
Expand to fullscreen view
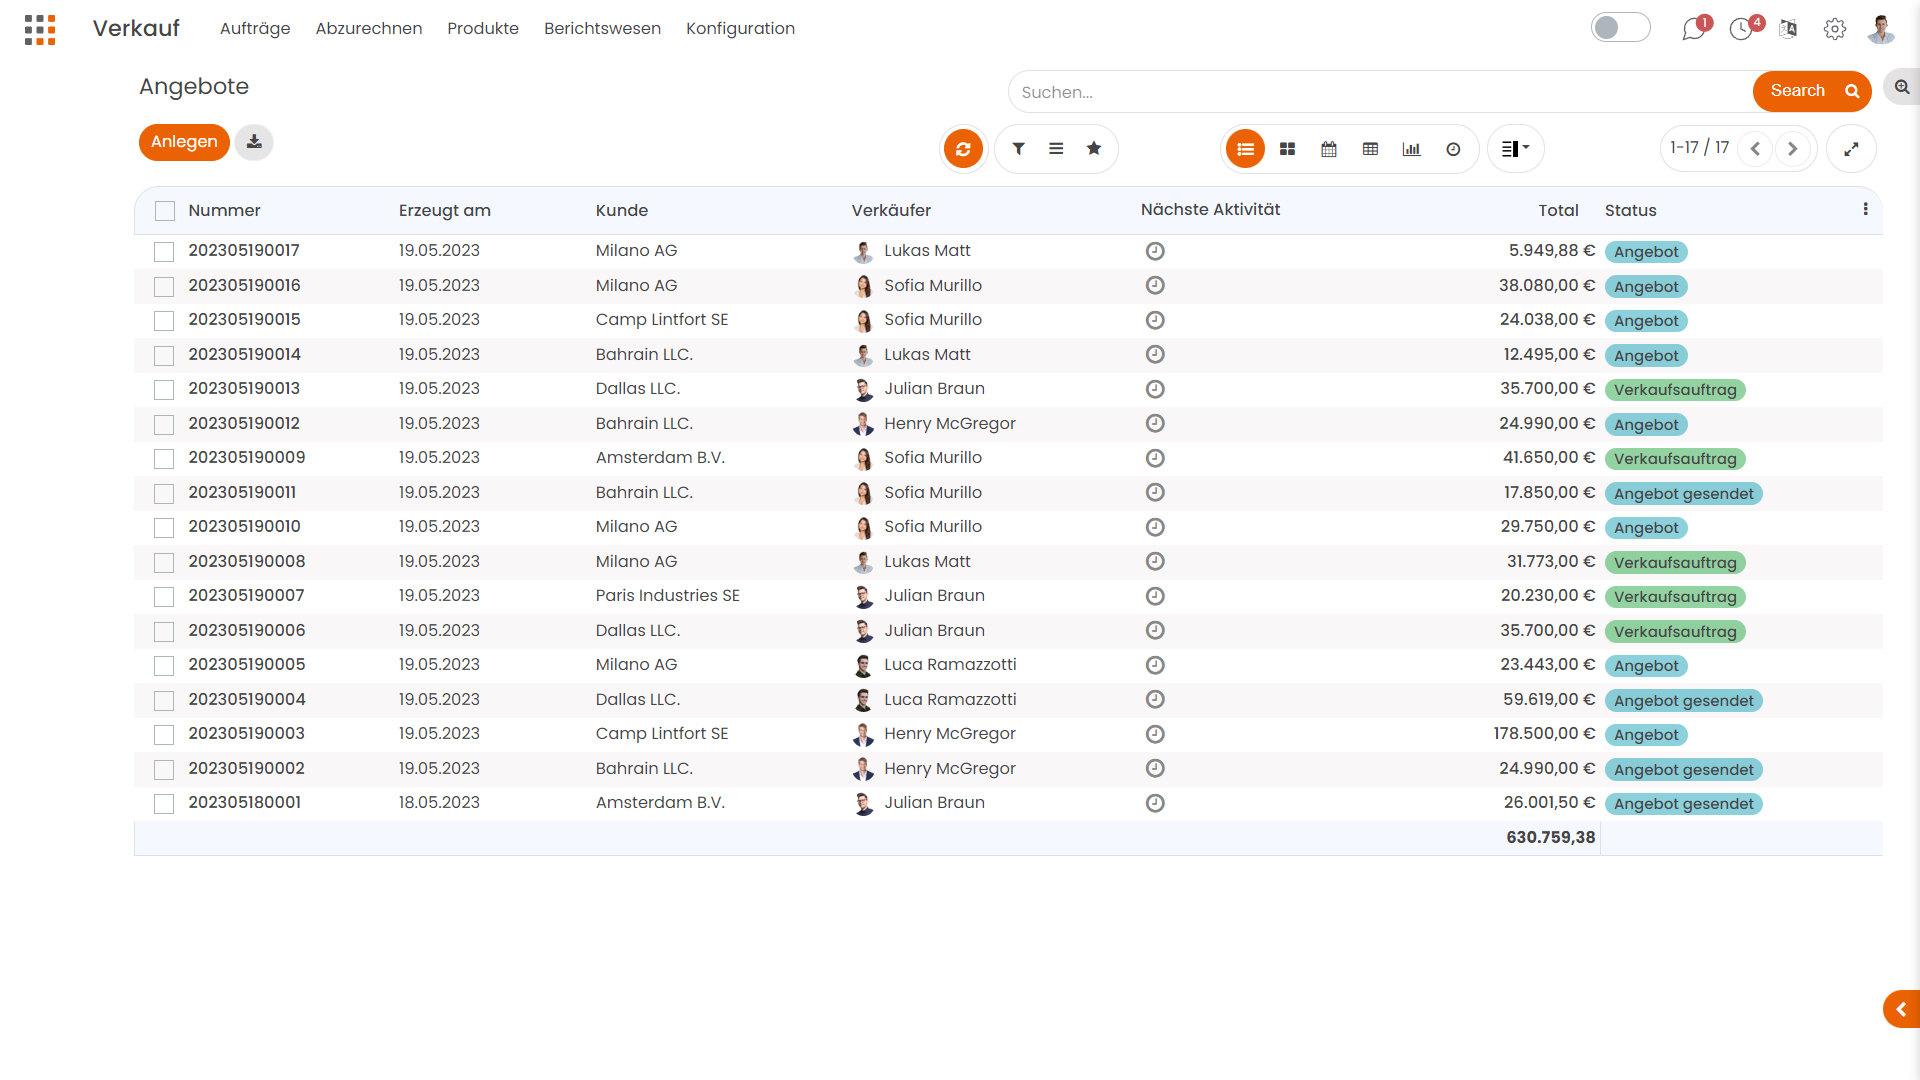point(1851,149)
